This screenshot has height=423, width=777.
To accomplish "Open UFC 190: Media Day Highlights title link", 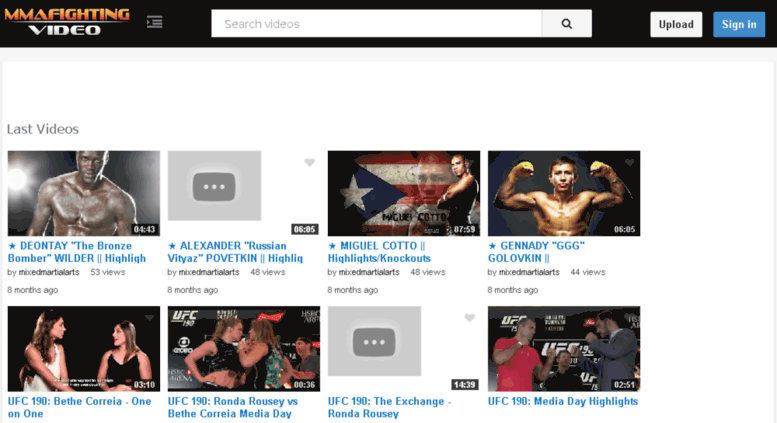I will click(x=563, y=401).
